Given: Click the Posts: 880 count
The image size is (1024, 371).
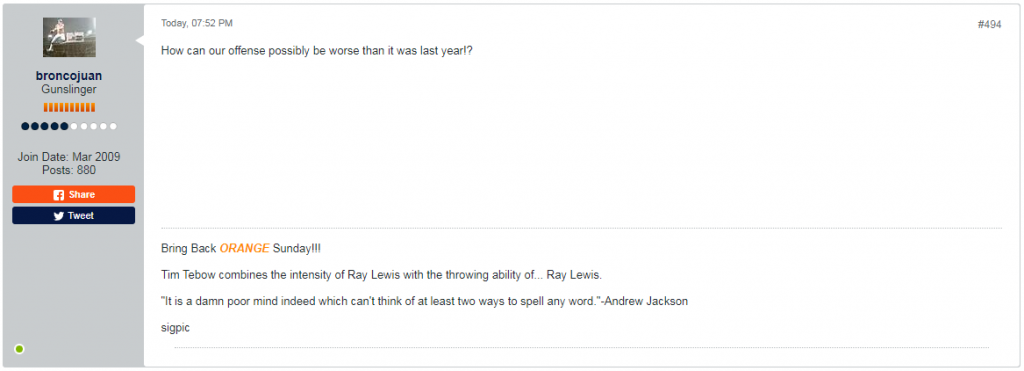Looking at the screenshot, I should [69, 170].
